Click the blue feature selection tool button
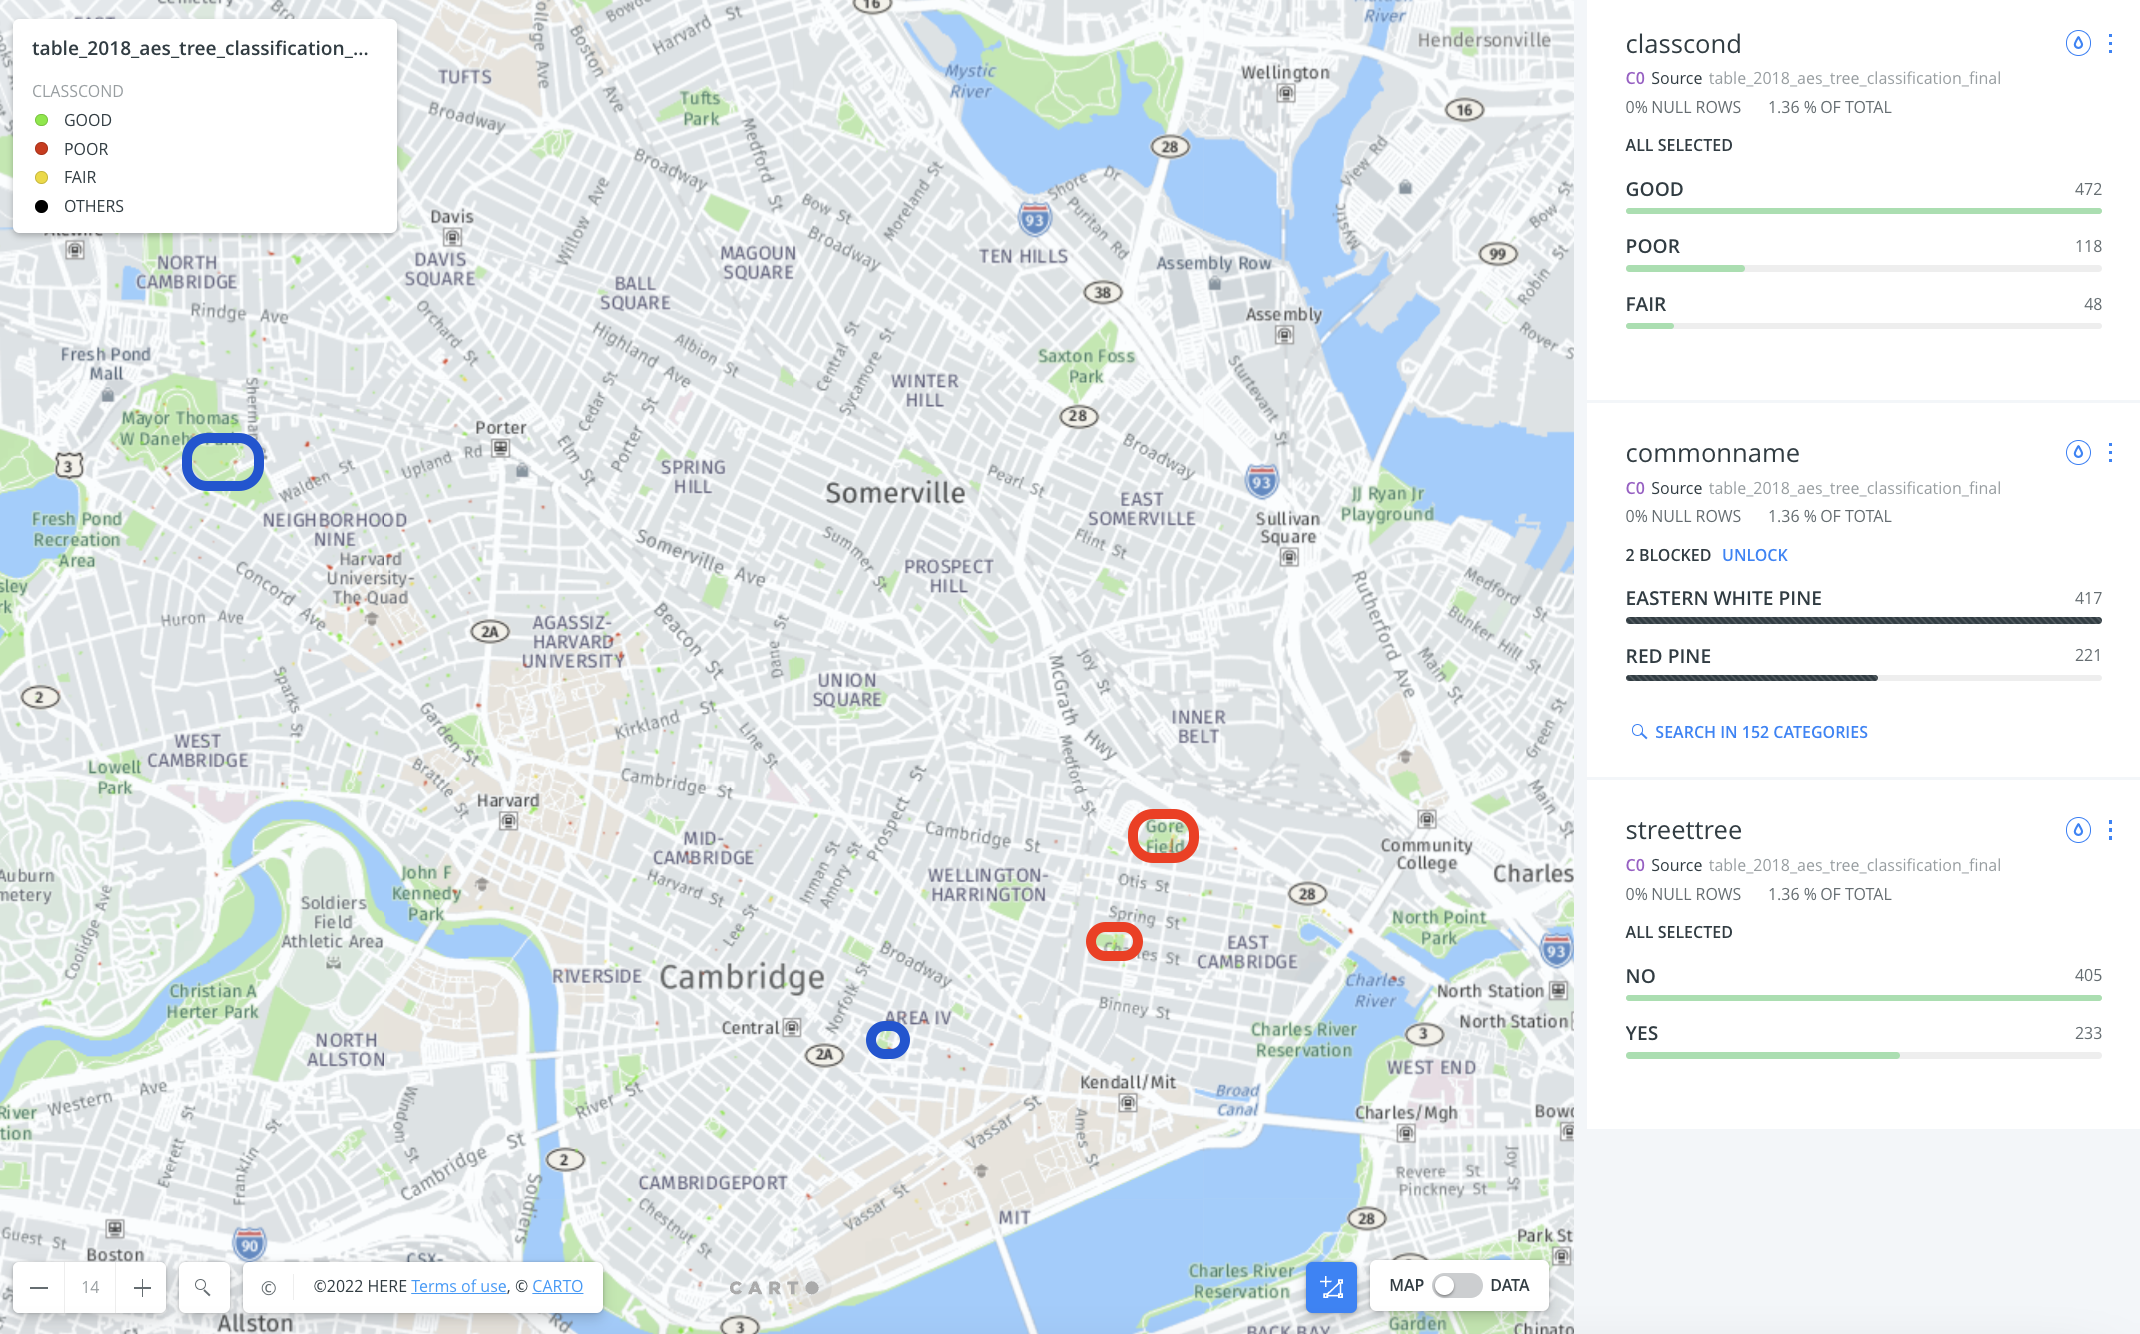 1331,1287
